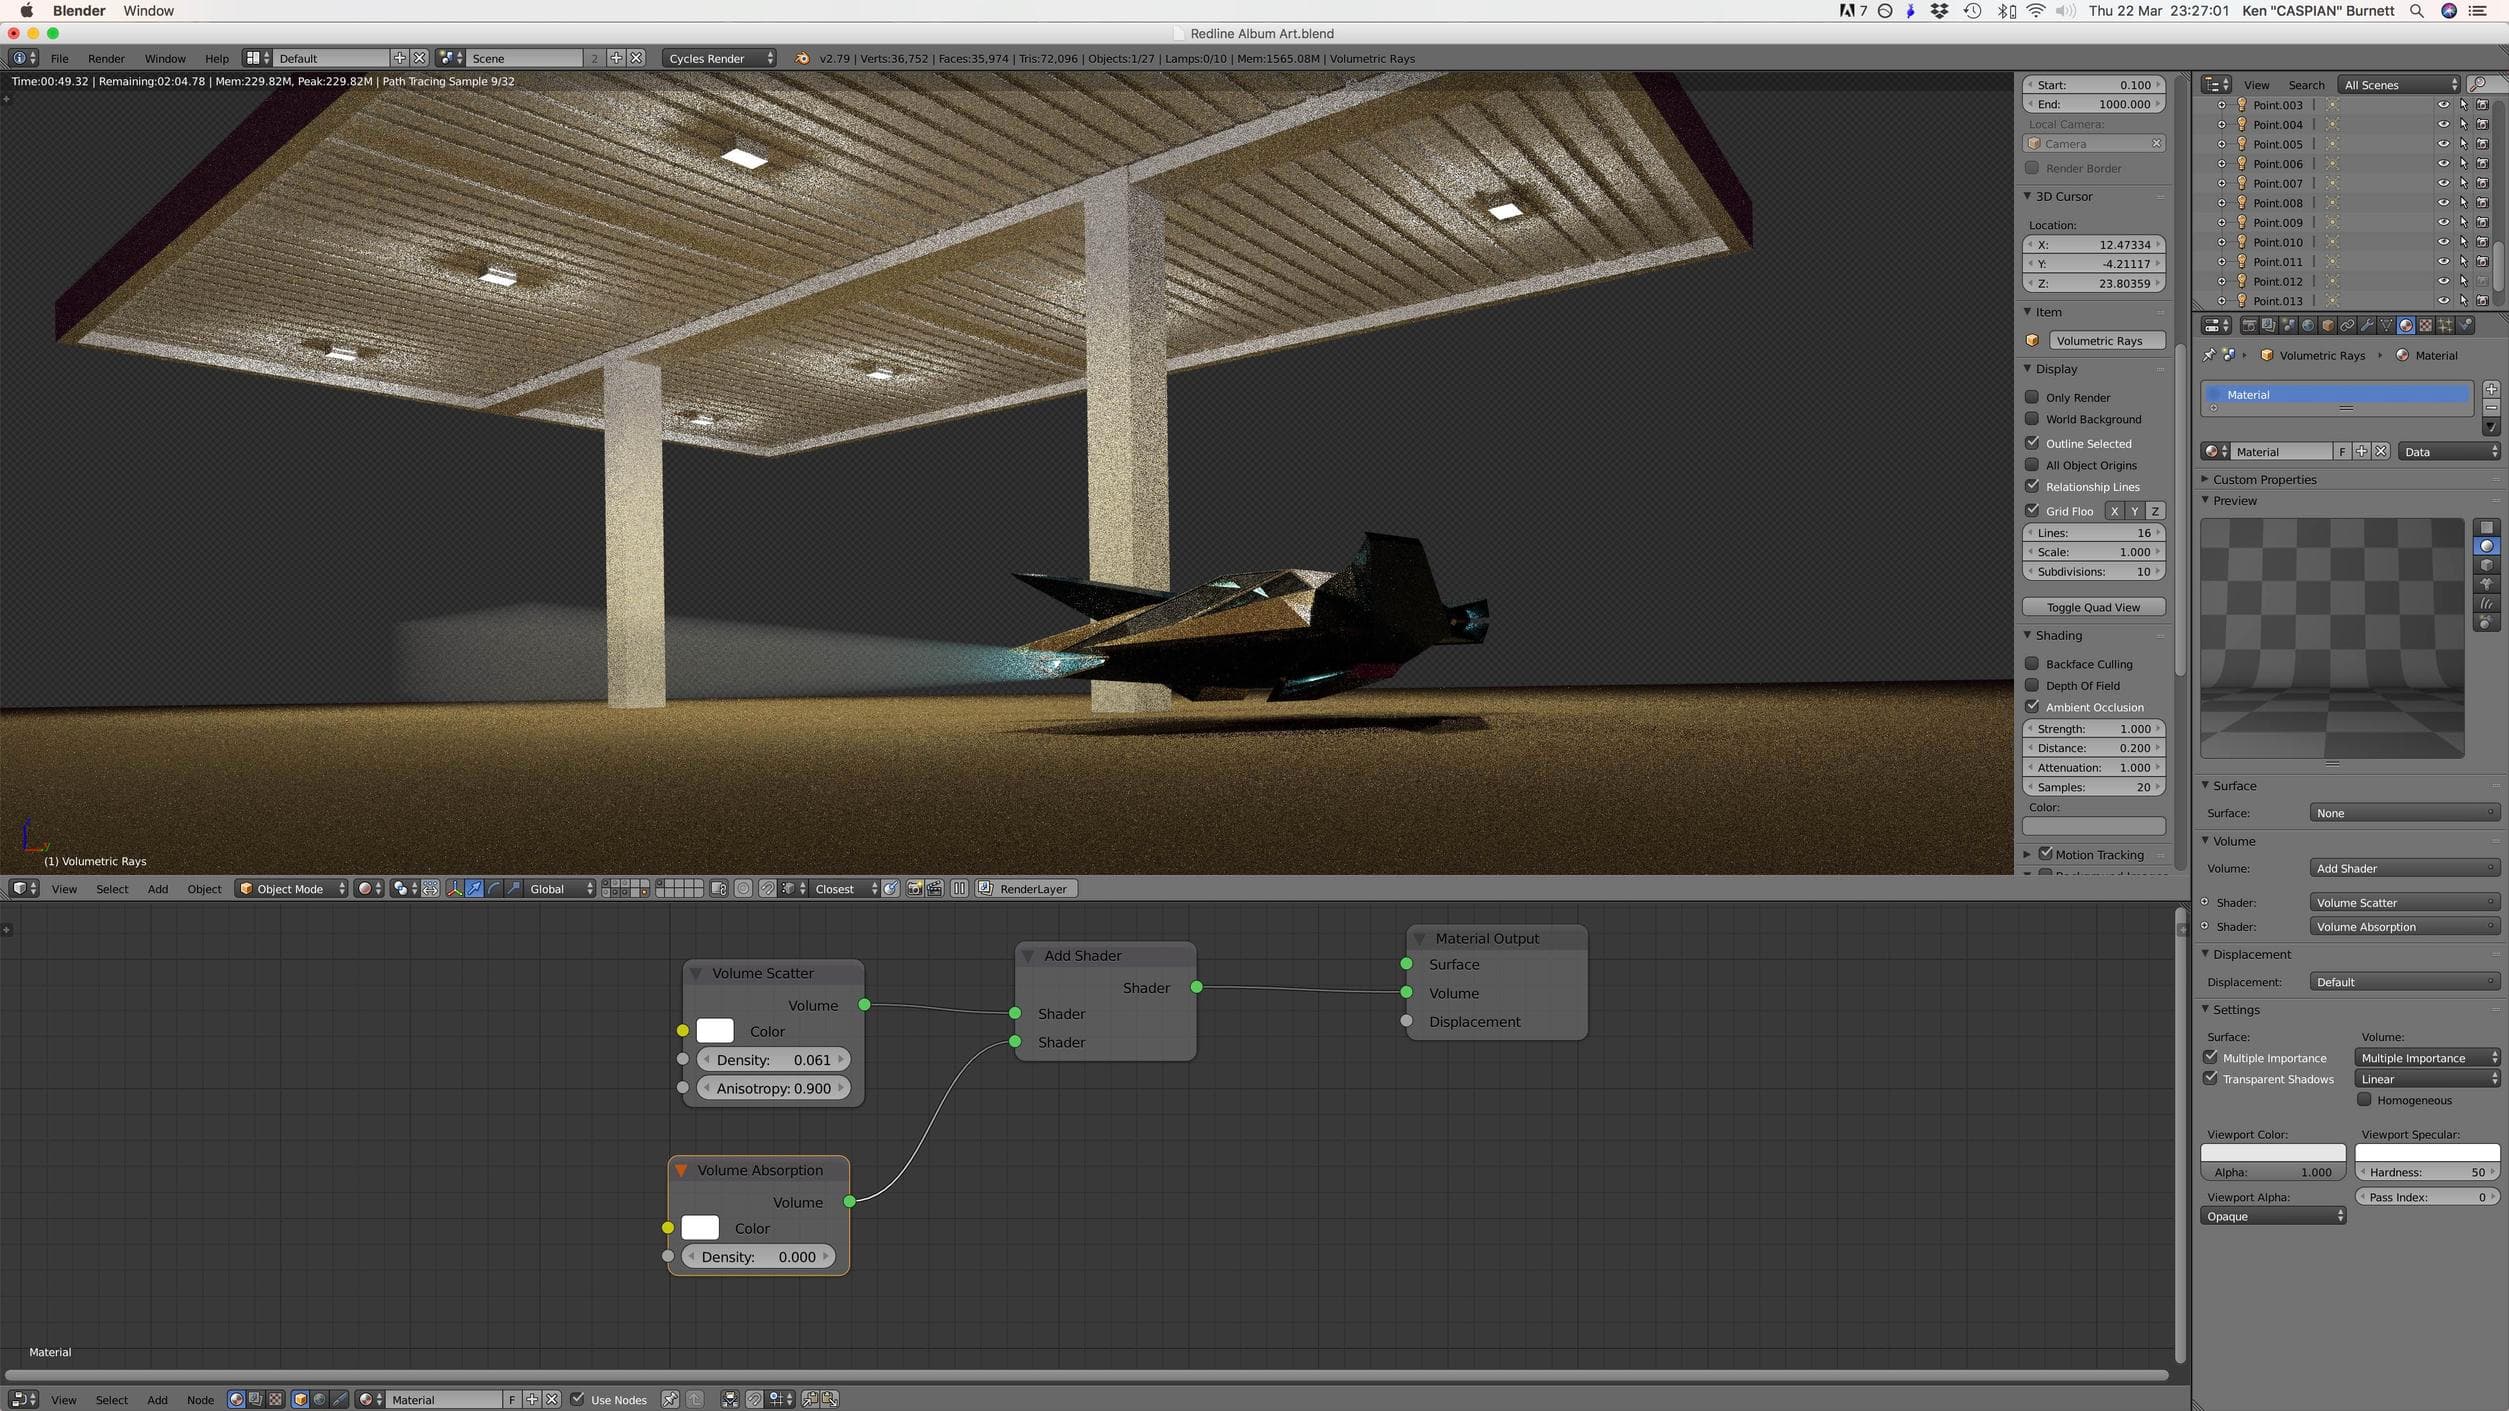Open the Texture properties tab icon

[x=2426, y=325]
